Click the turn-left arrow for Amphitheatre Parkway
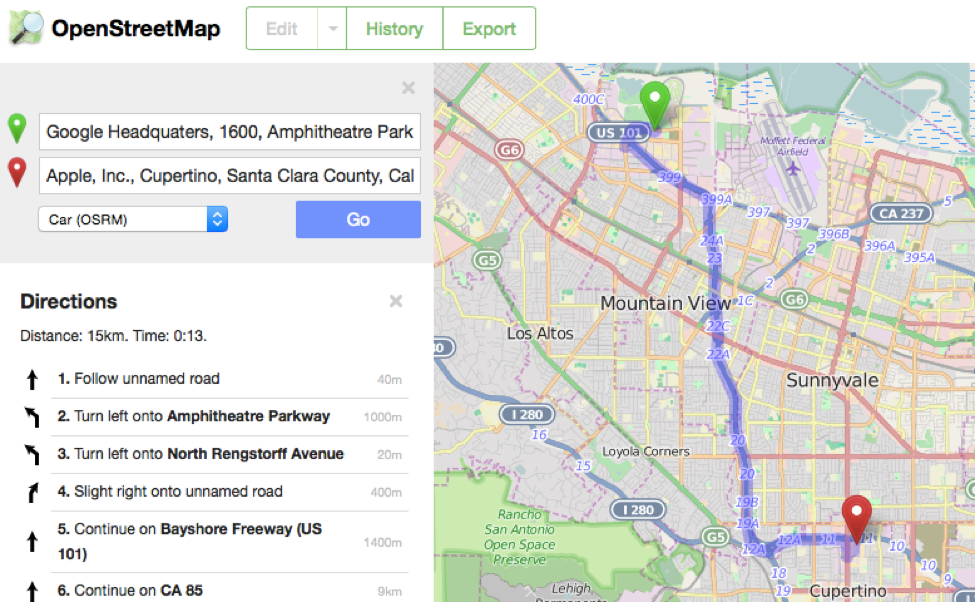This screenshot has width=975, height=602. 32,417
